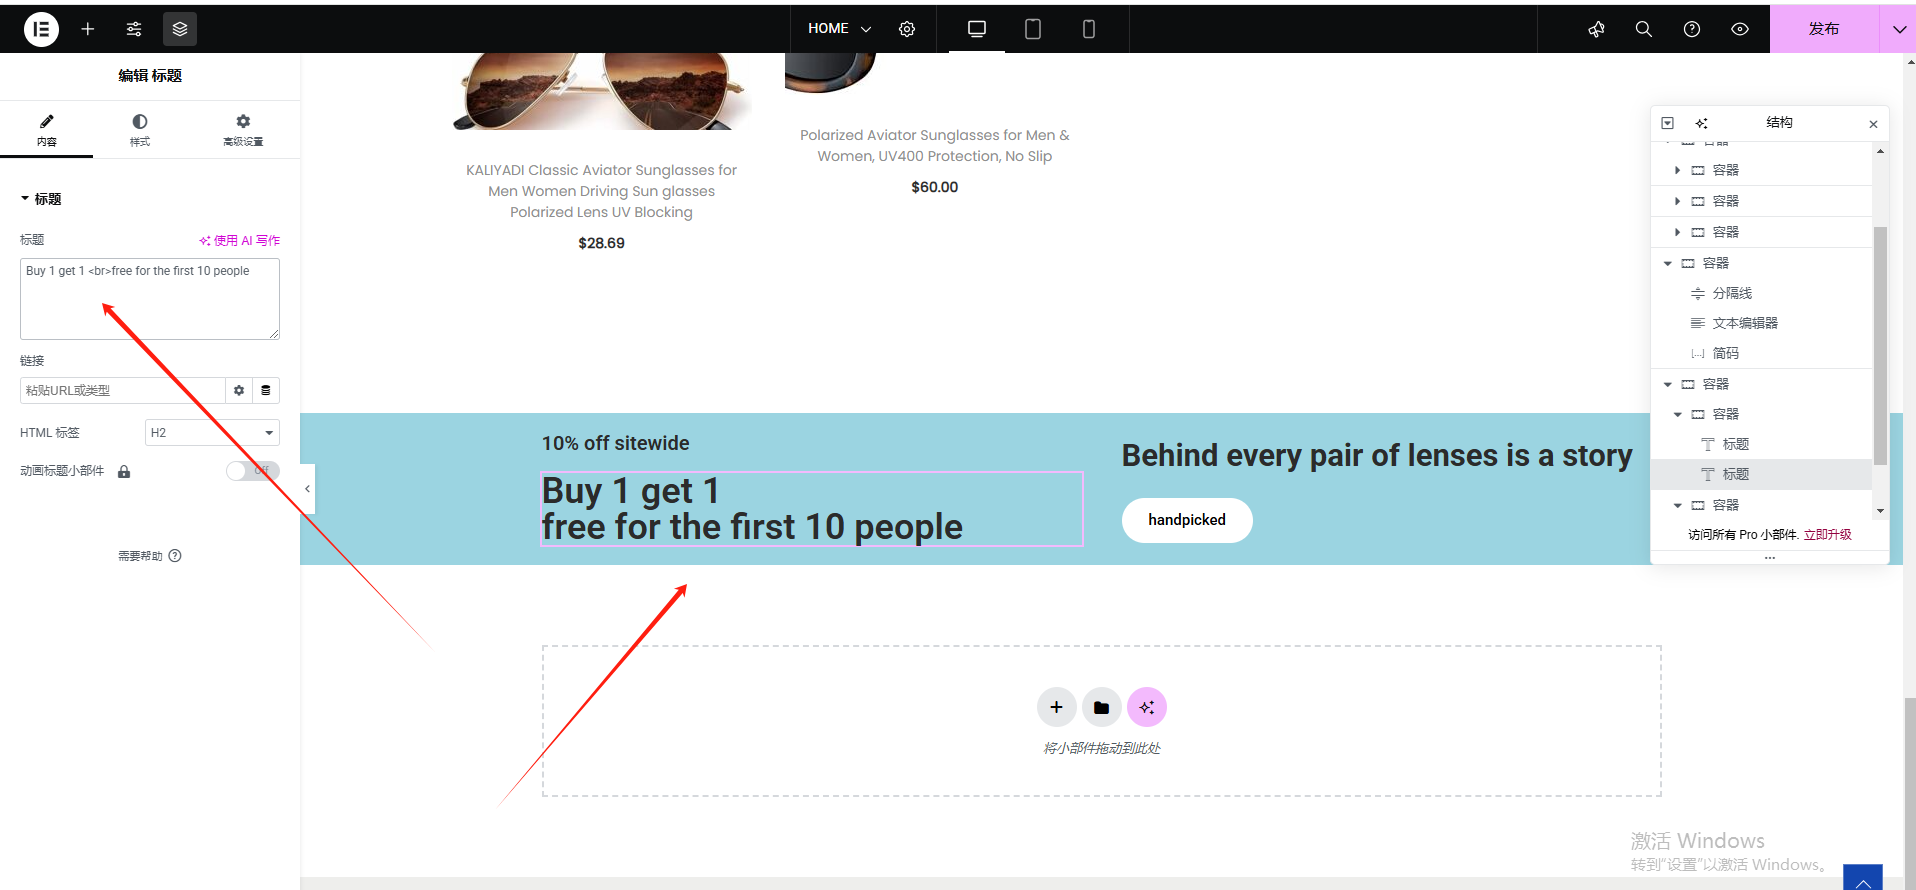Preview changes with the eye icon
Screen dimensions: 1916x890
pos(1740,29)
